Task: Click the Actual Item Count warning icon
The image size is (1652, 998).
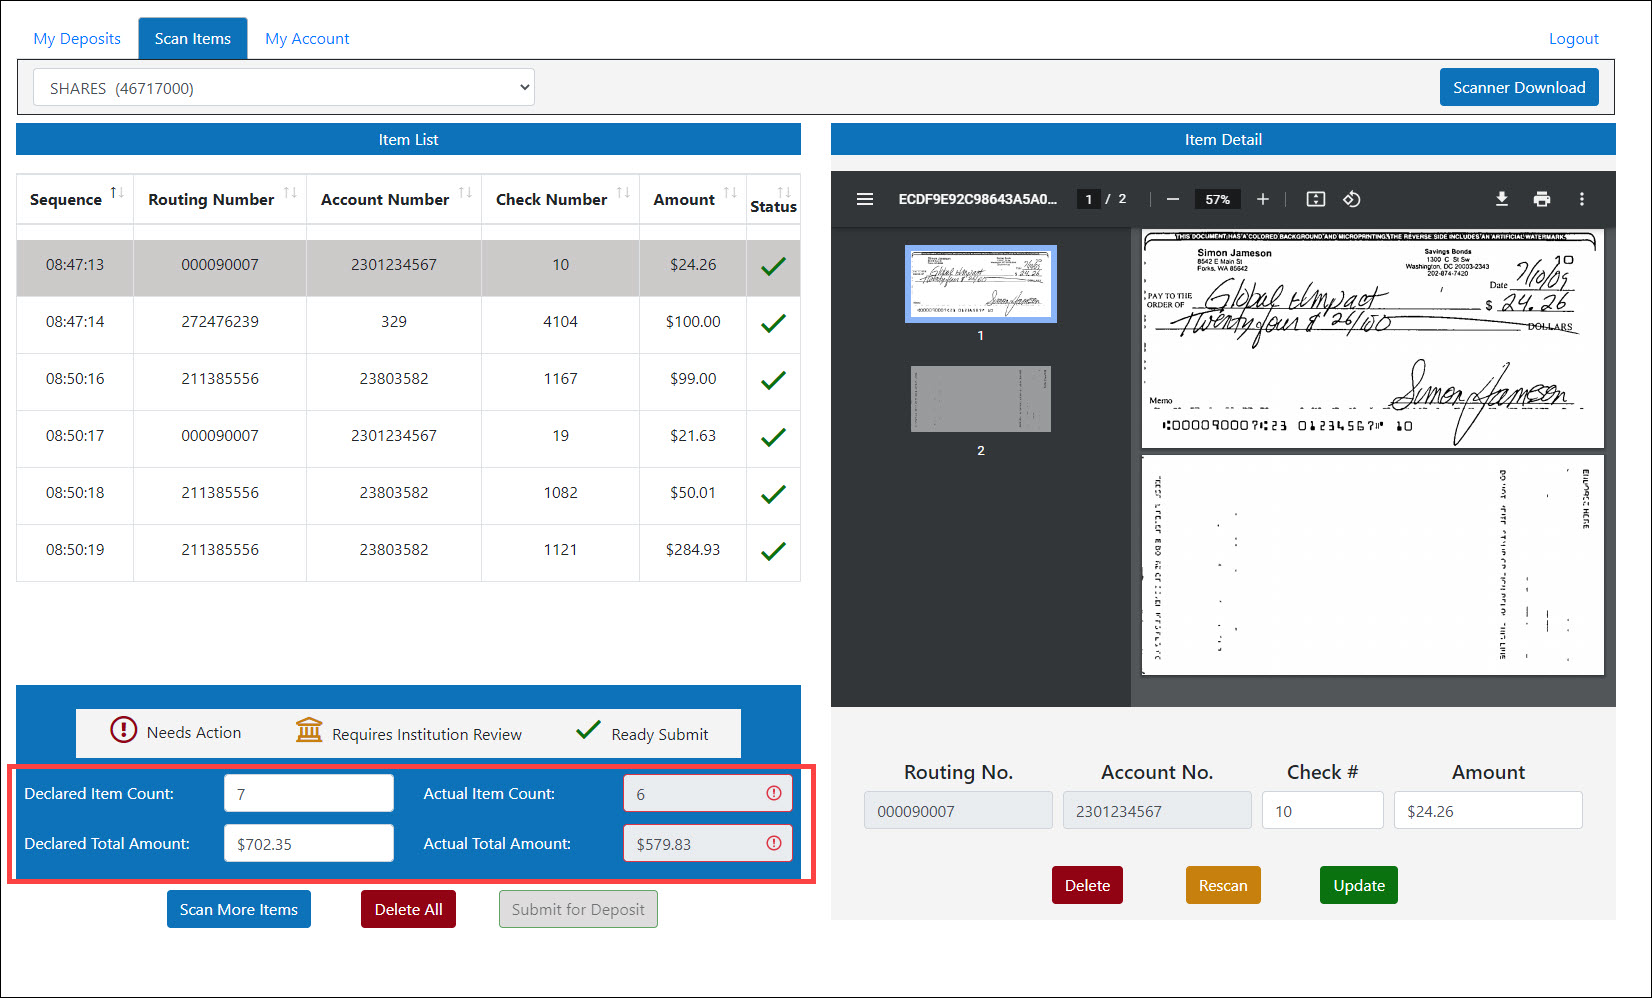Action: pyautogui.click(x=774, y=793)
